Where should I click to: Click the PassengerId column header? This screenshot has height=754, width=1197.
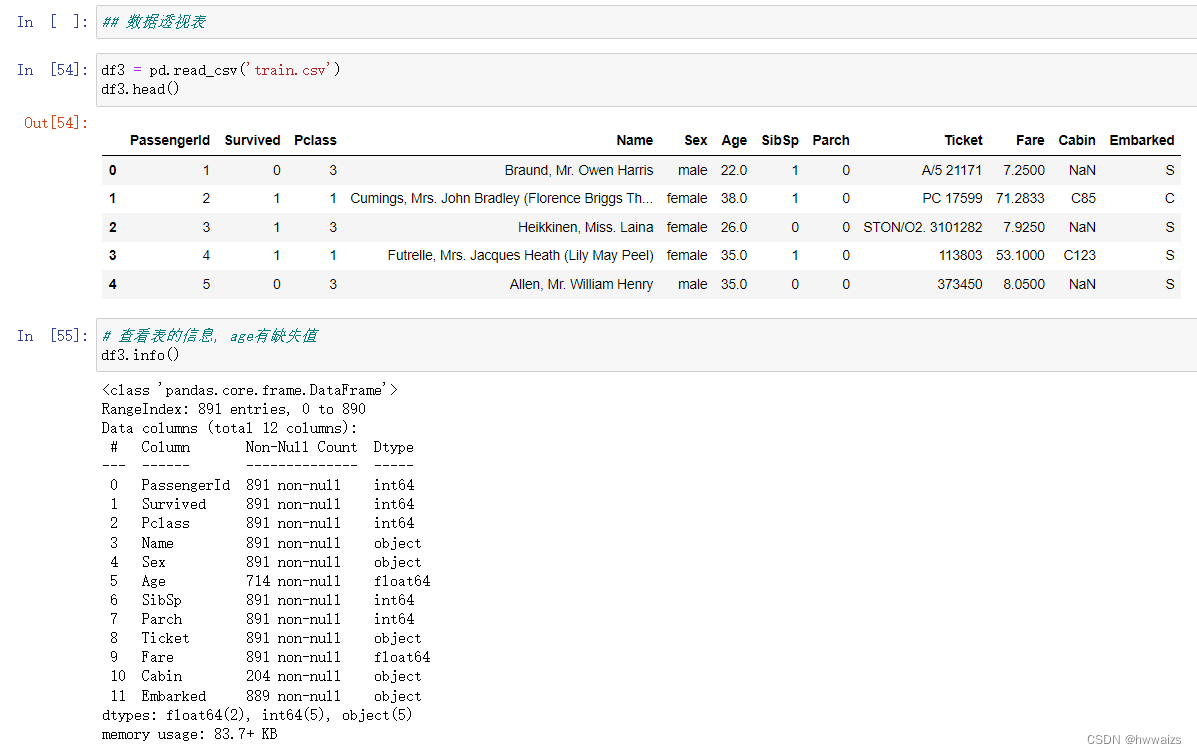coord(169,140)
